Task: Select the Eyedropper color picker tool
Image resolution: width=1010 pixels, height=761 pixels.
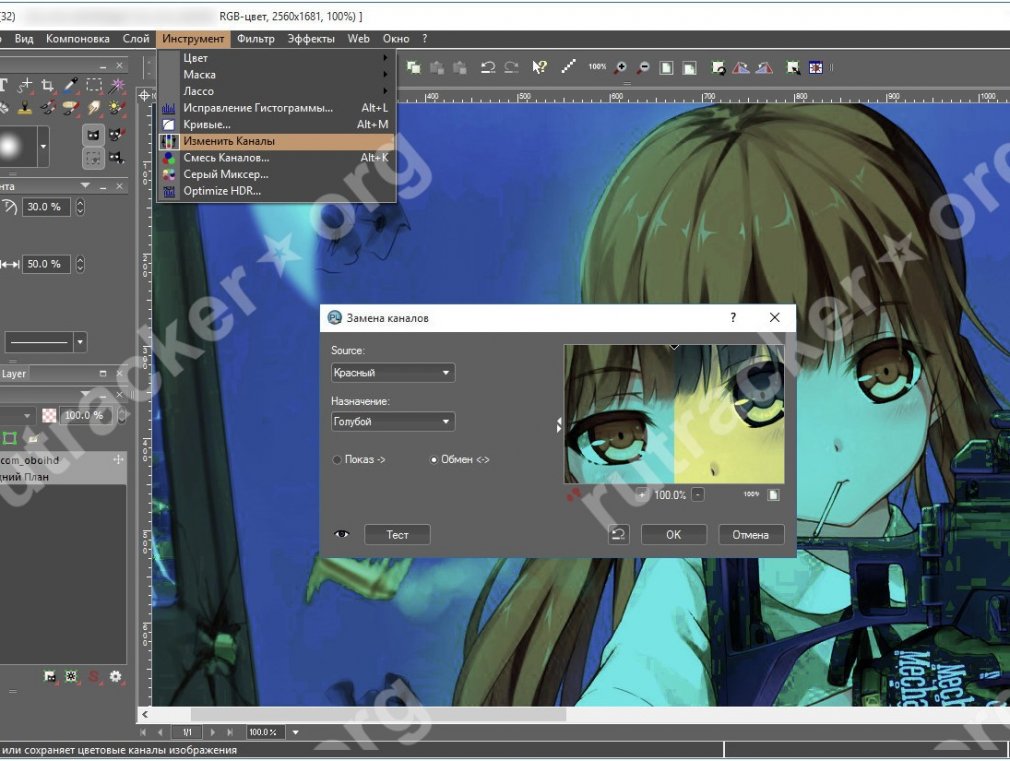Action: point(71,85)
